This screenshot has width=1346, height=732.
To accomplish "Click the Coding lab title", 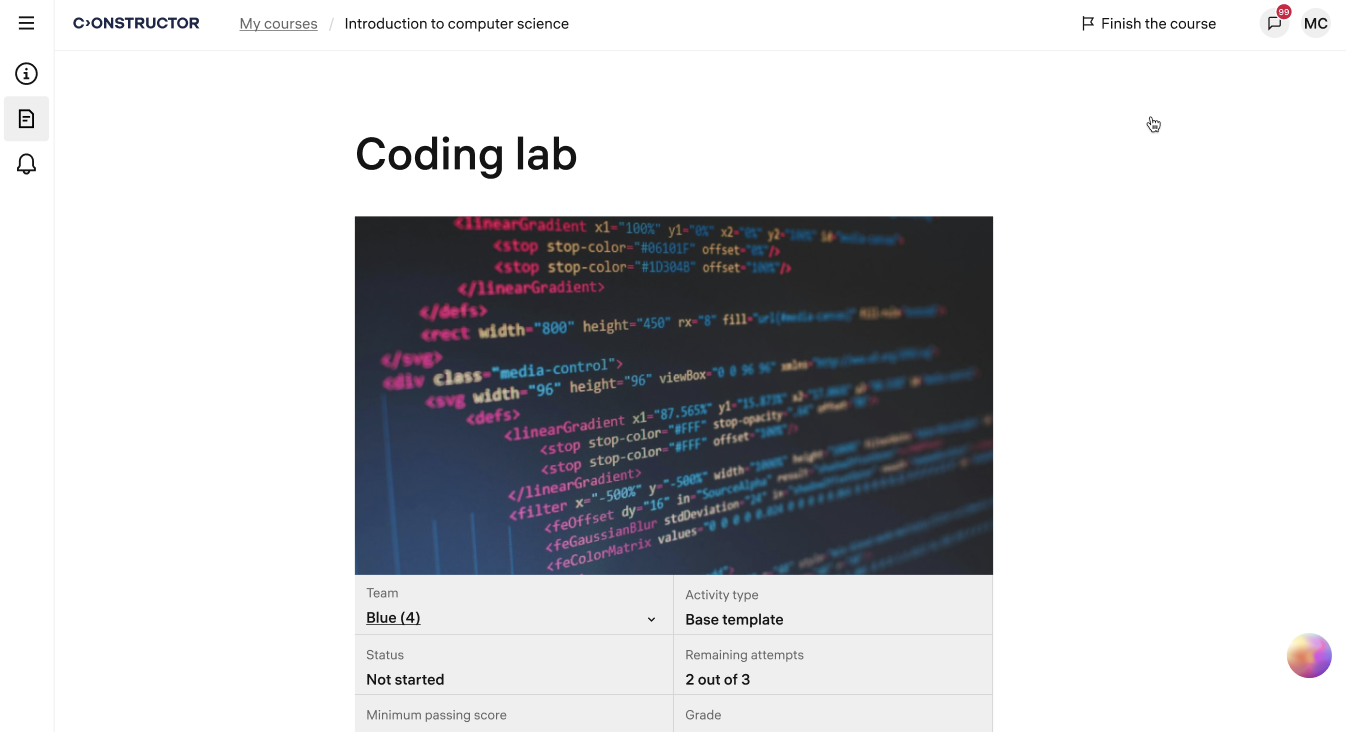I will click(x=466, y=154).
